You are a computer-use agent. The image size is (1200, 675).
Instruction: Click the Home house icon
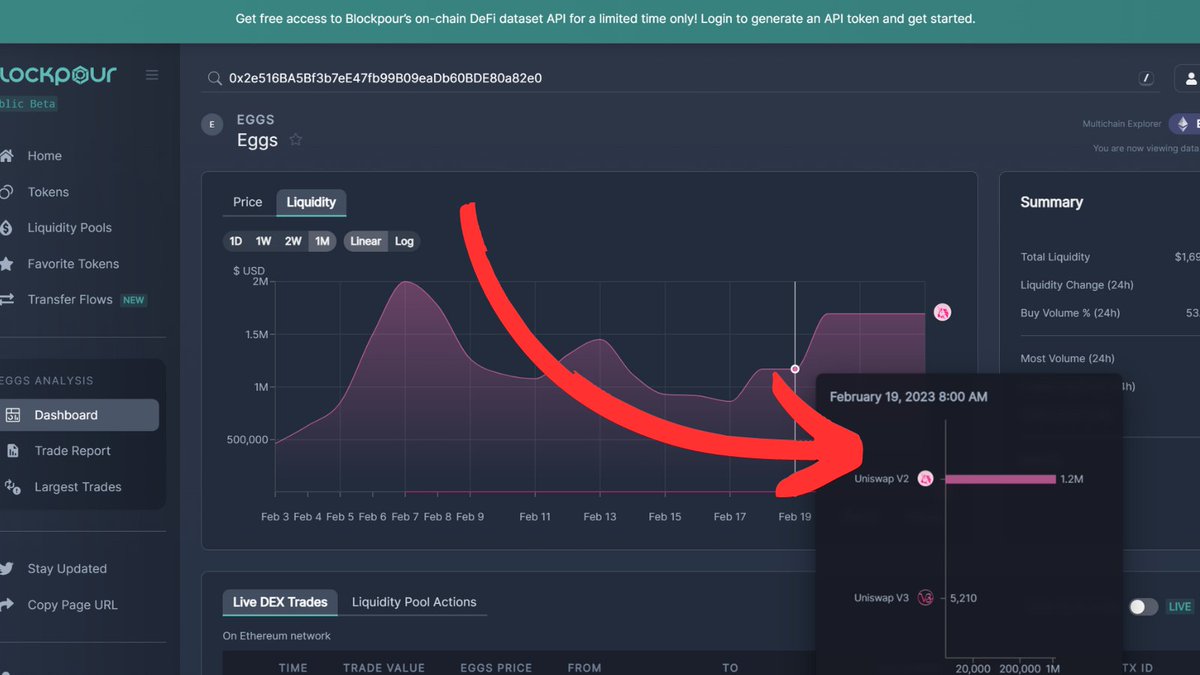coord(7,156)
